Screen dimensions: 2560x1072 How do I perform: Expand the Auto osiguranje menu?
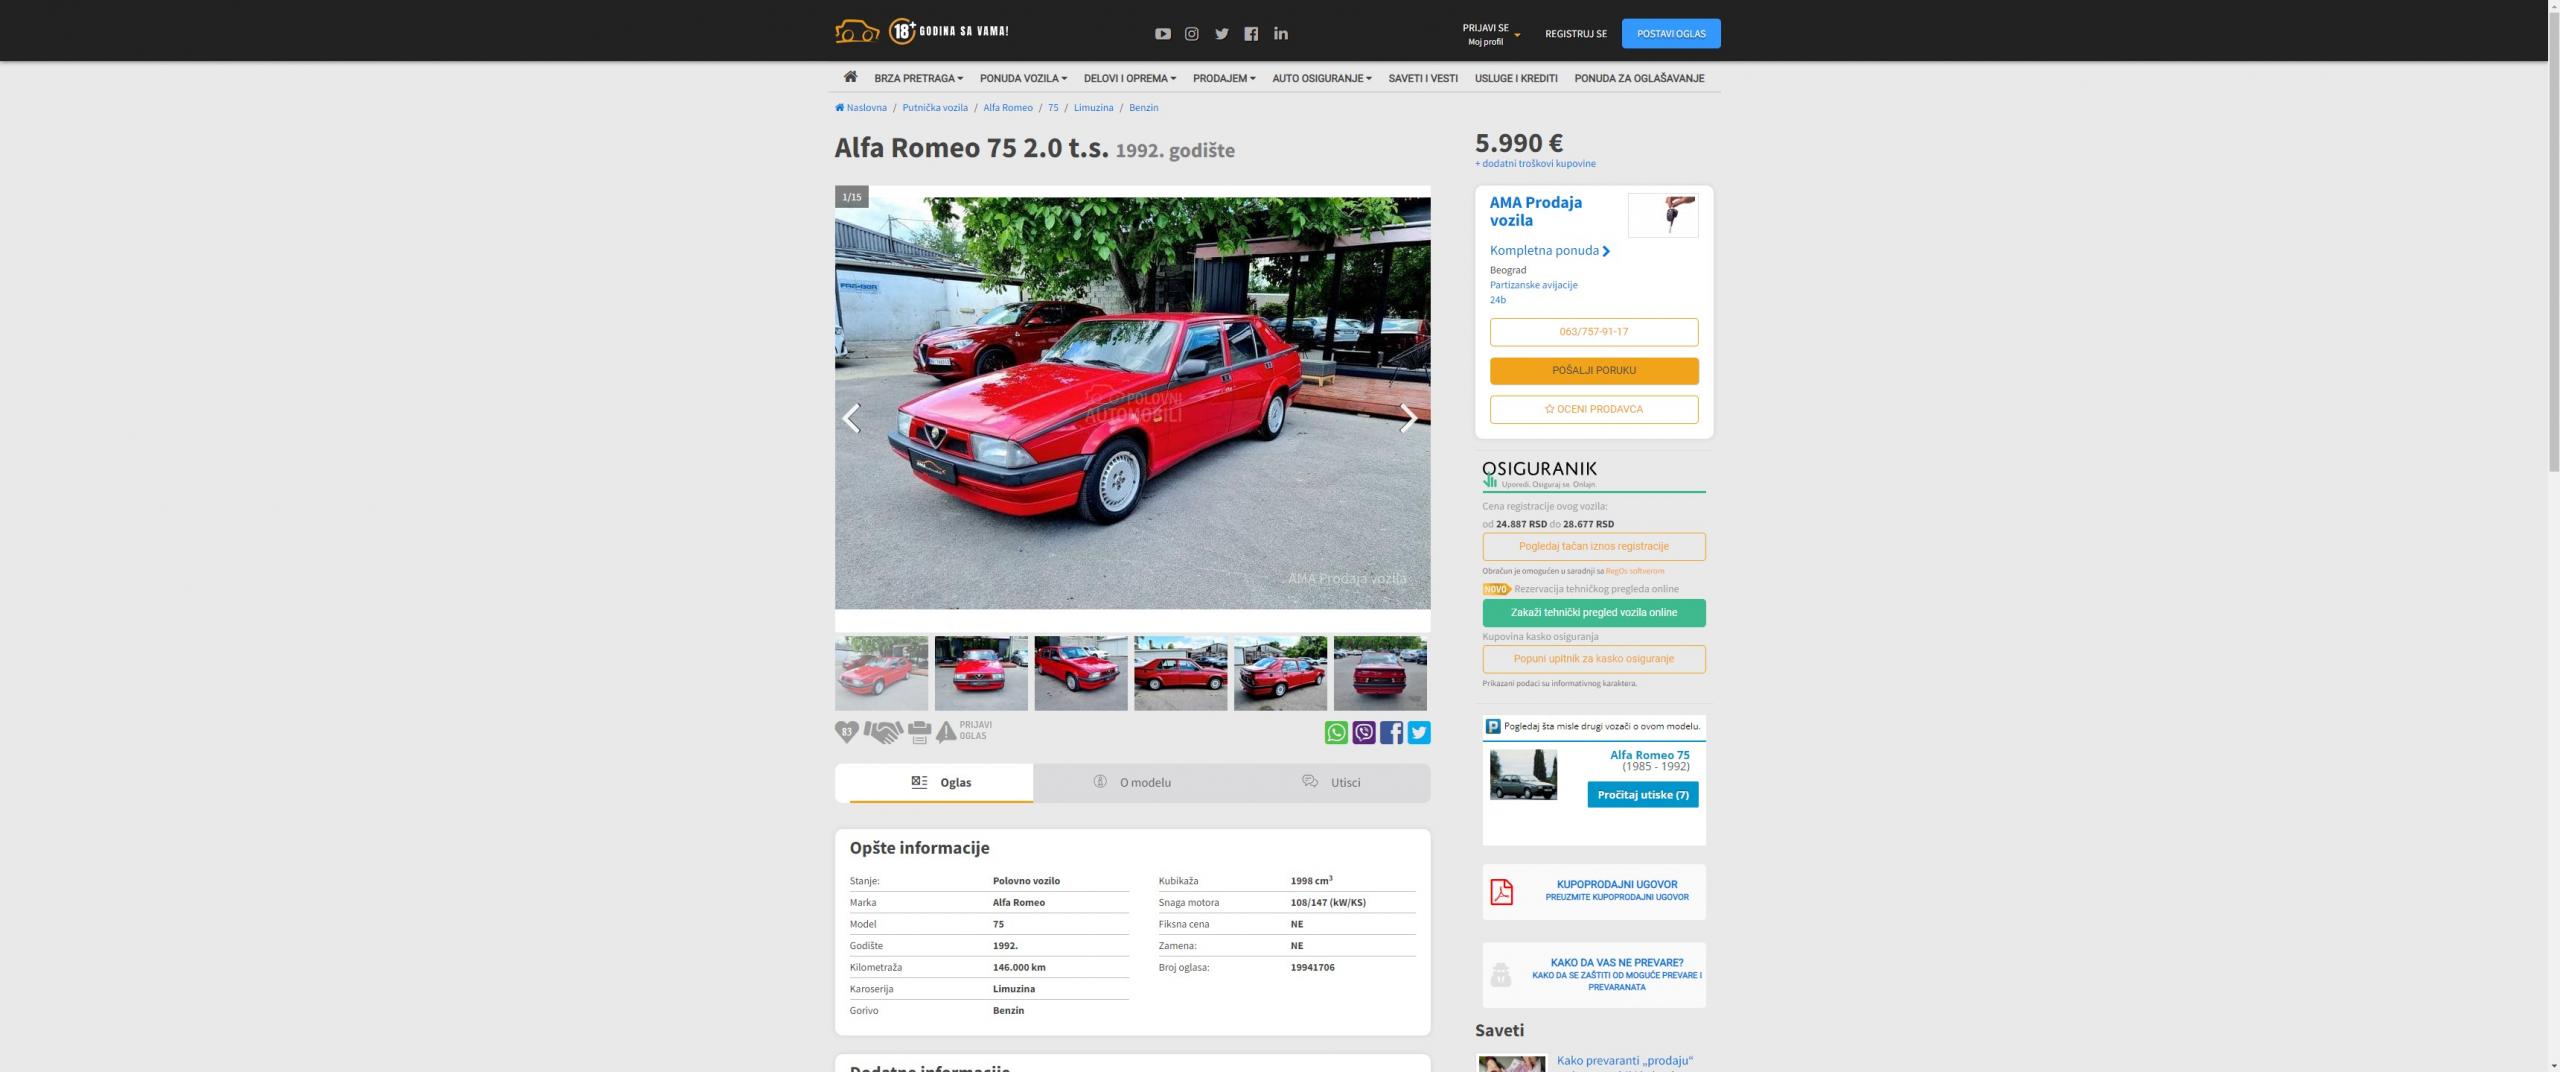tap(1322, 78)
